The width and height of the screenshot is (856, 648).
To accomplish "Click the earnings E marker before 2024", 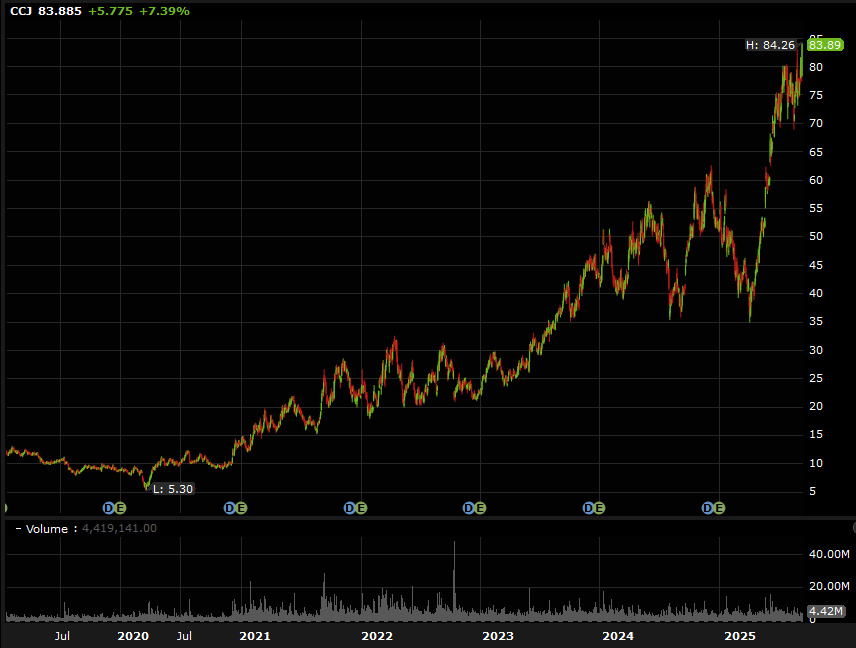I will pos(599,508).
